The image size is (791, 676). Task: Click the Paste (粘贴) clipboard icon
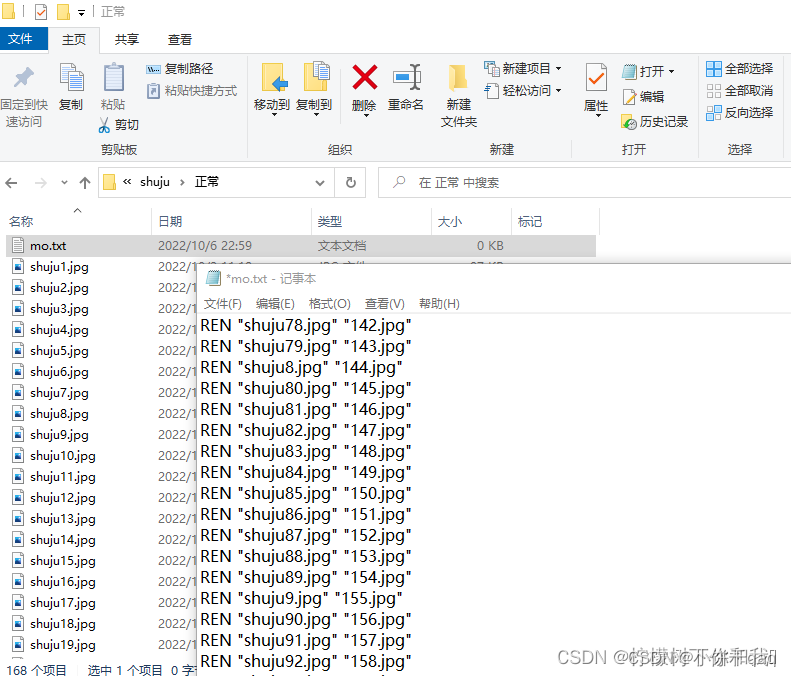pyautogui.click(x=114, y=77)
